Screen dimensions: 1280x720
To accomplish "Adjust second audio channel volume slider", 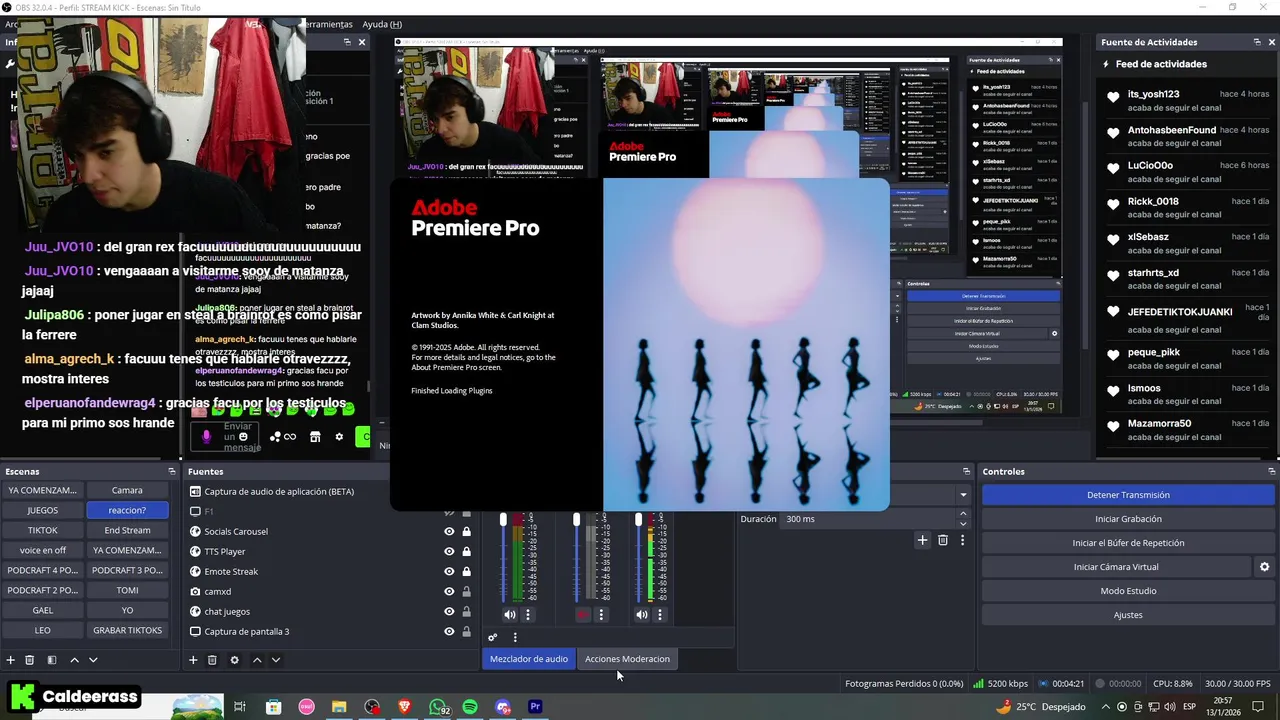I will pyautogui.click(x=576, y=520).
